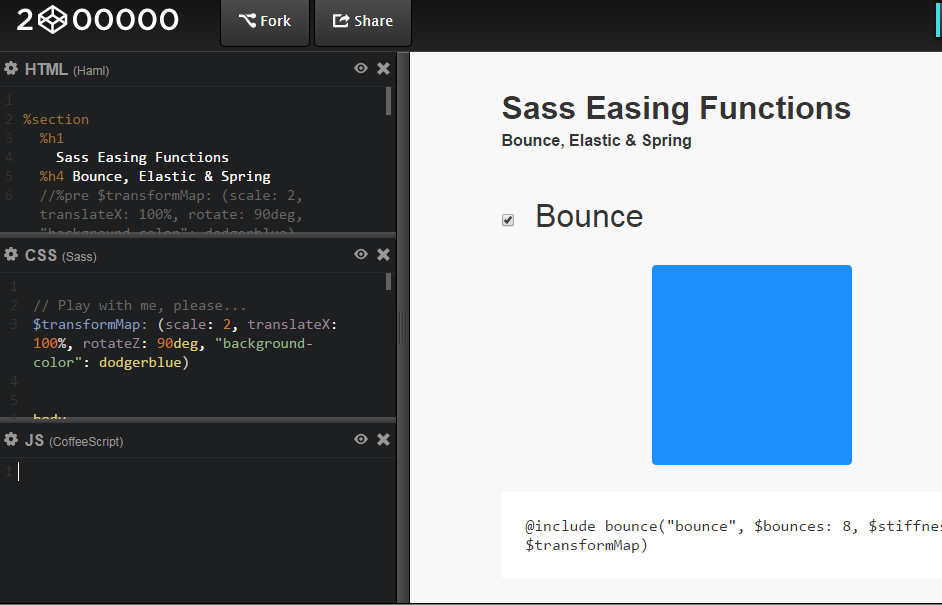Toggle visibility eye on the HTML panel

pyautogui.click(x=360, y=68)
